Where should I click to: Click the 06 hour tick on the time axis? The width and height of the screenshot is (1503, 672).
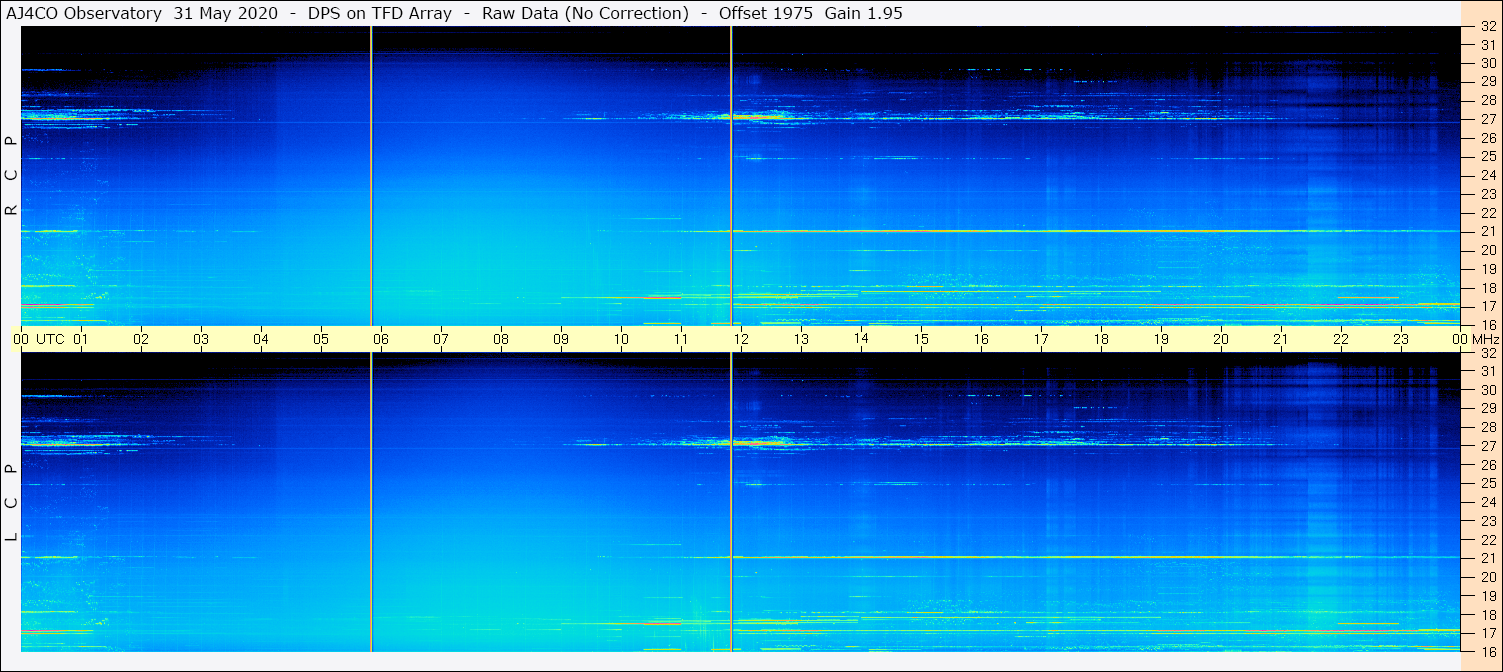coord(381,340)
